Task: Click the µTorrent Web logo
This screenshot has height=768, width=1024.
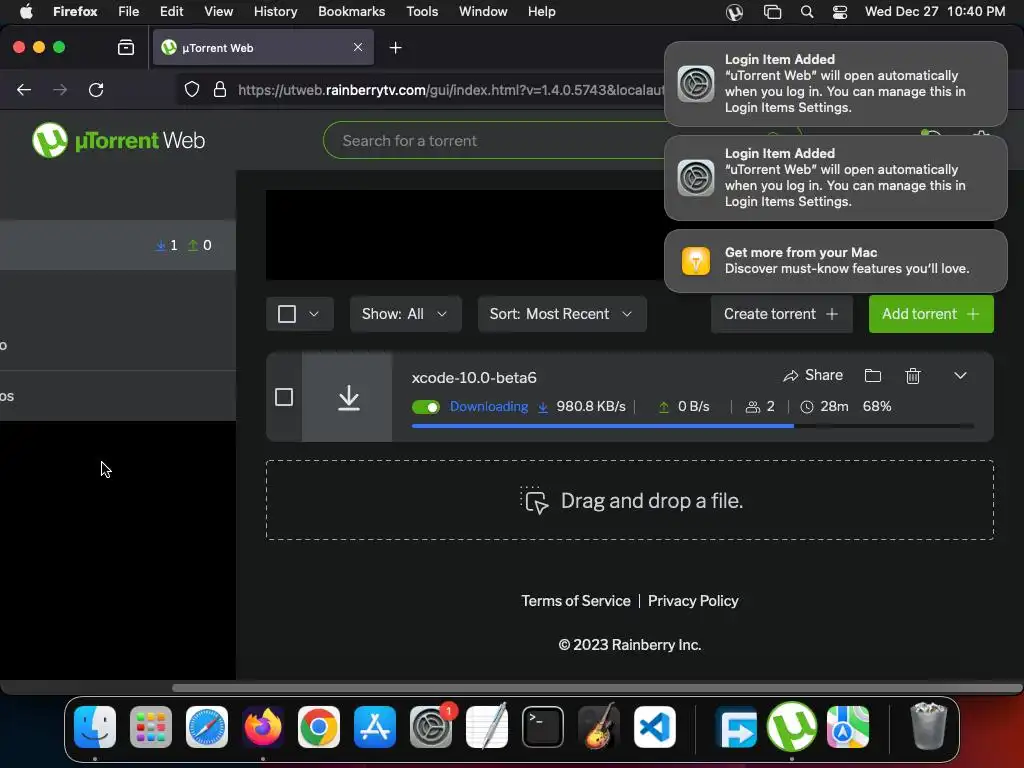Action: [x=119, y=140]
